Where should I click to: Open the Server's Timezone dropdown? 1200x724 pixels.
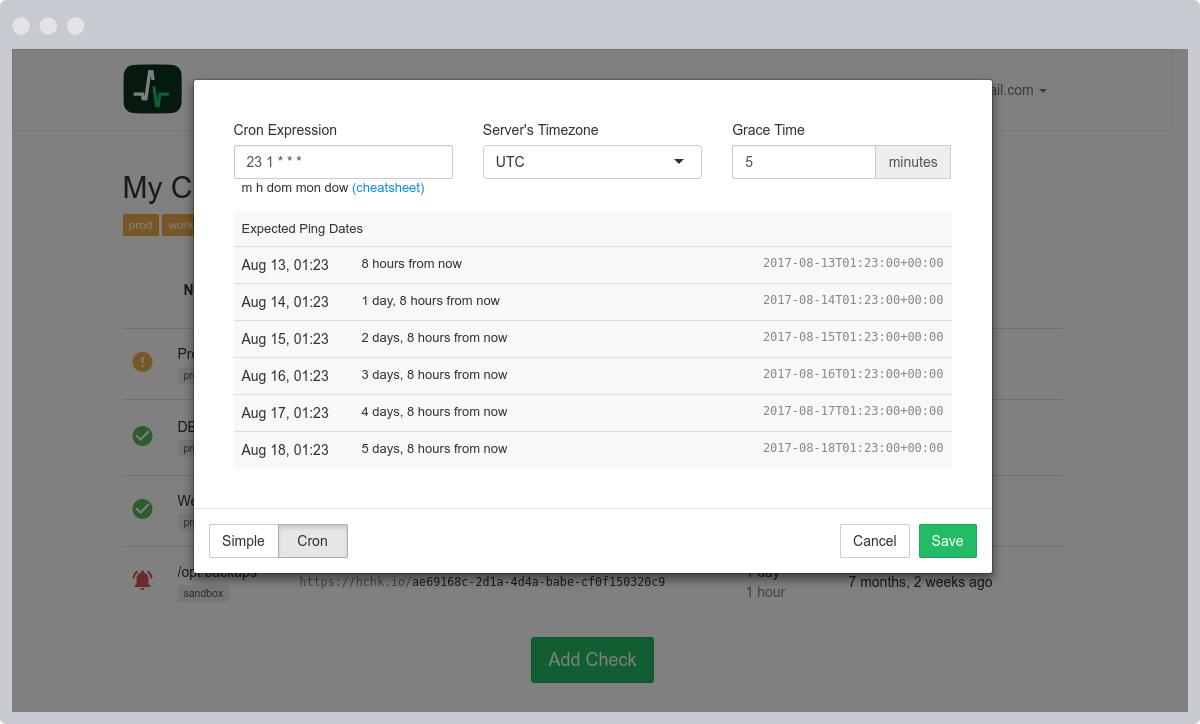point(592,161)
